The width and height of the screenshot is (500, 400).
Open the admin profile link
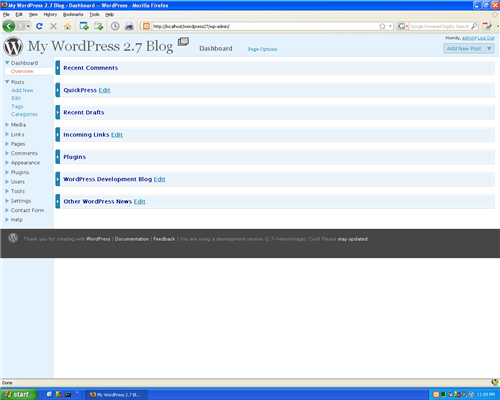click(x=469, y=38)
